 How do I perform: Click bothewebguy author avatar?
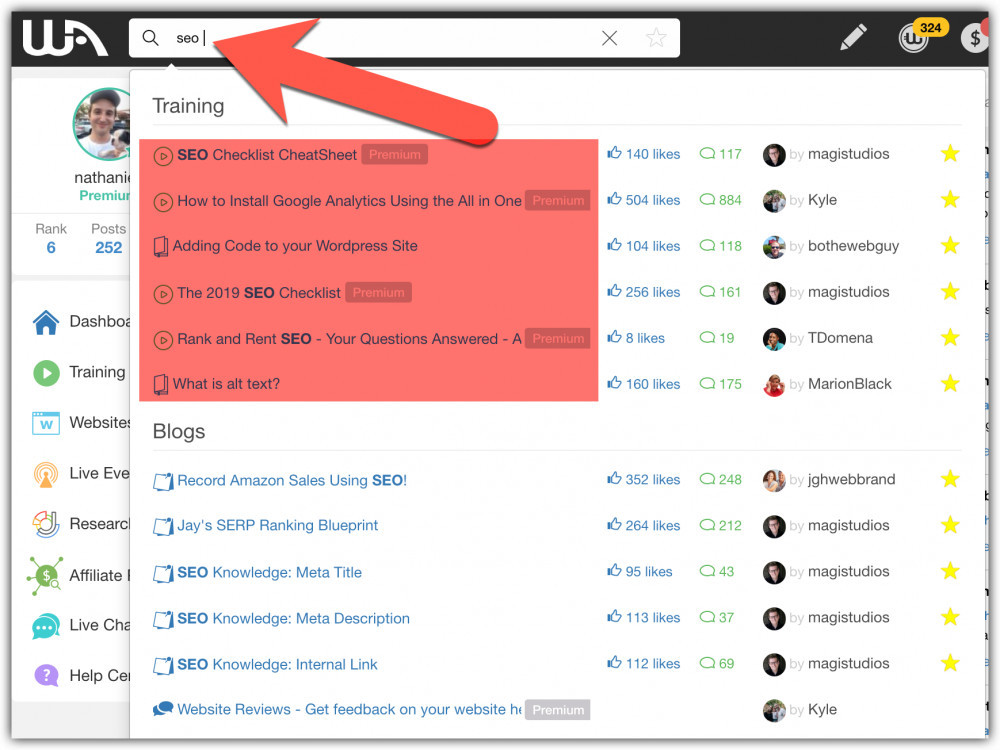774,247
